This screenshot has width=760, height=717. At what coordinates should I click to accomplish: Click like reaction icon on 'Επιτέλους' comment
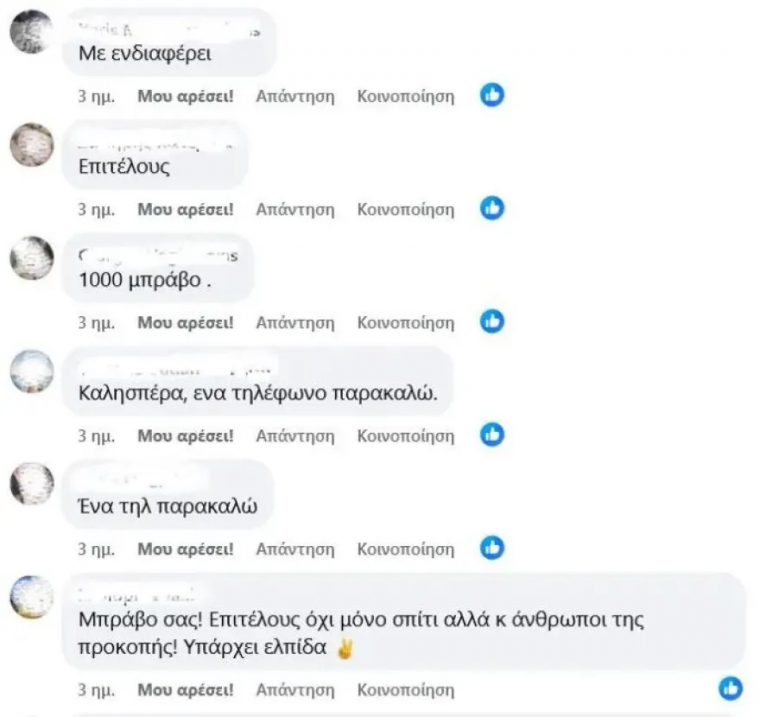point(492,208)
